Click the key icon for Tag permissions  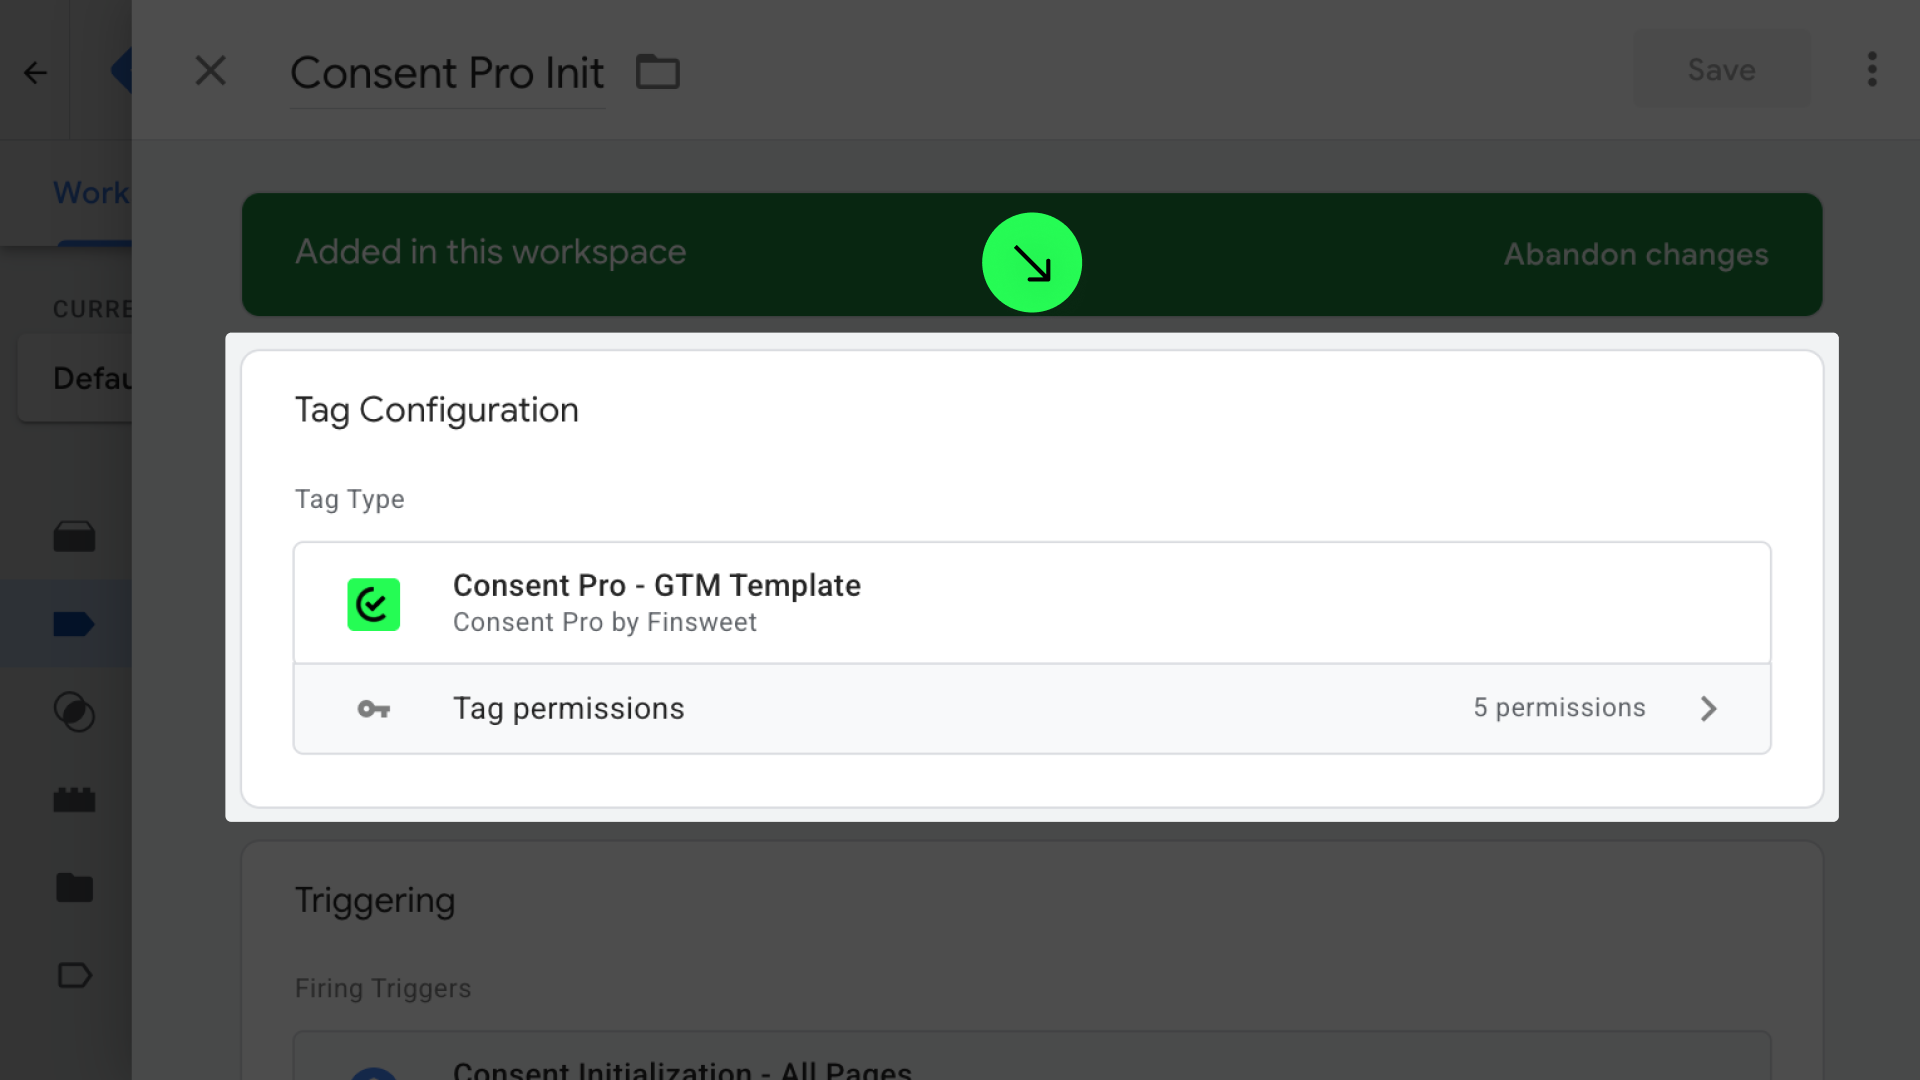(373, 709)
